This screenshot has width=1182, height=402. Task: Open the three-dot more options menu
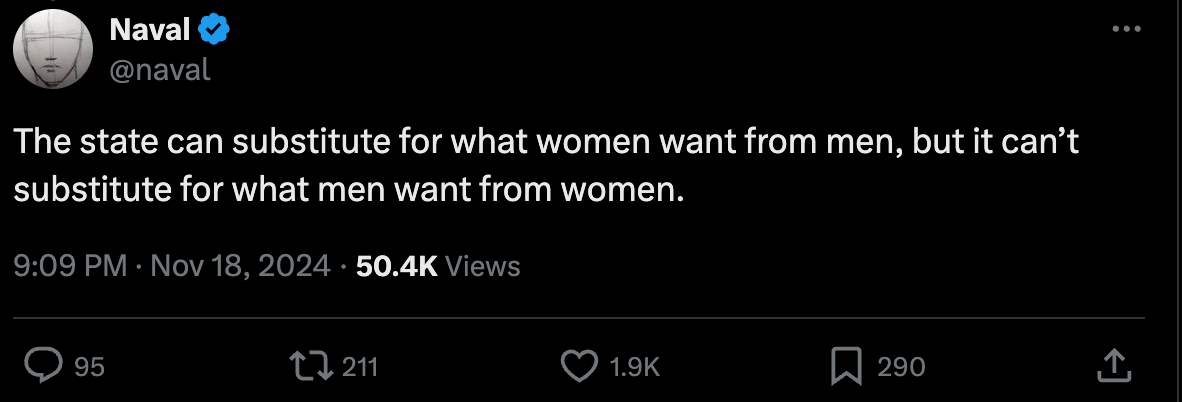[1126, 30]
